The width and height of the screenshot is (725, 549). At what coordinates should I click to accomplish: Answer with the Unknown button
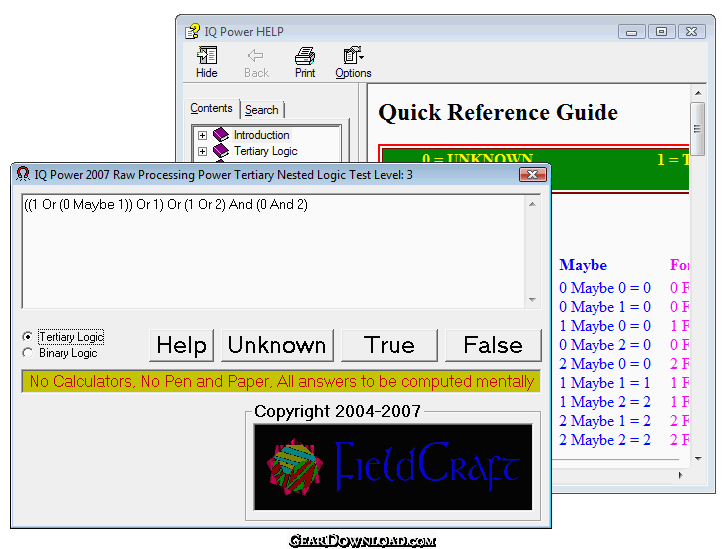(277, 345)
